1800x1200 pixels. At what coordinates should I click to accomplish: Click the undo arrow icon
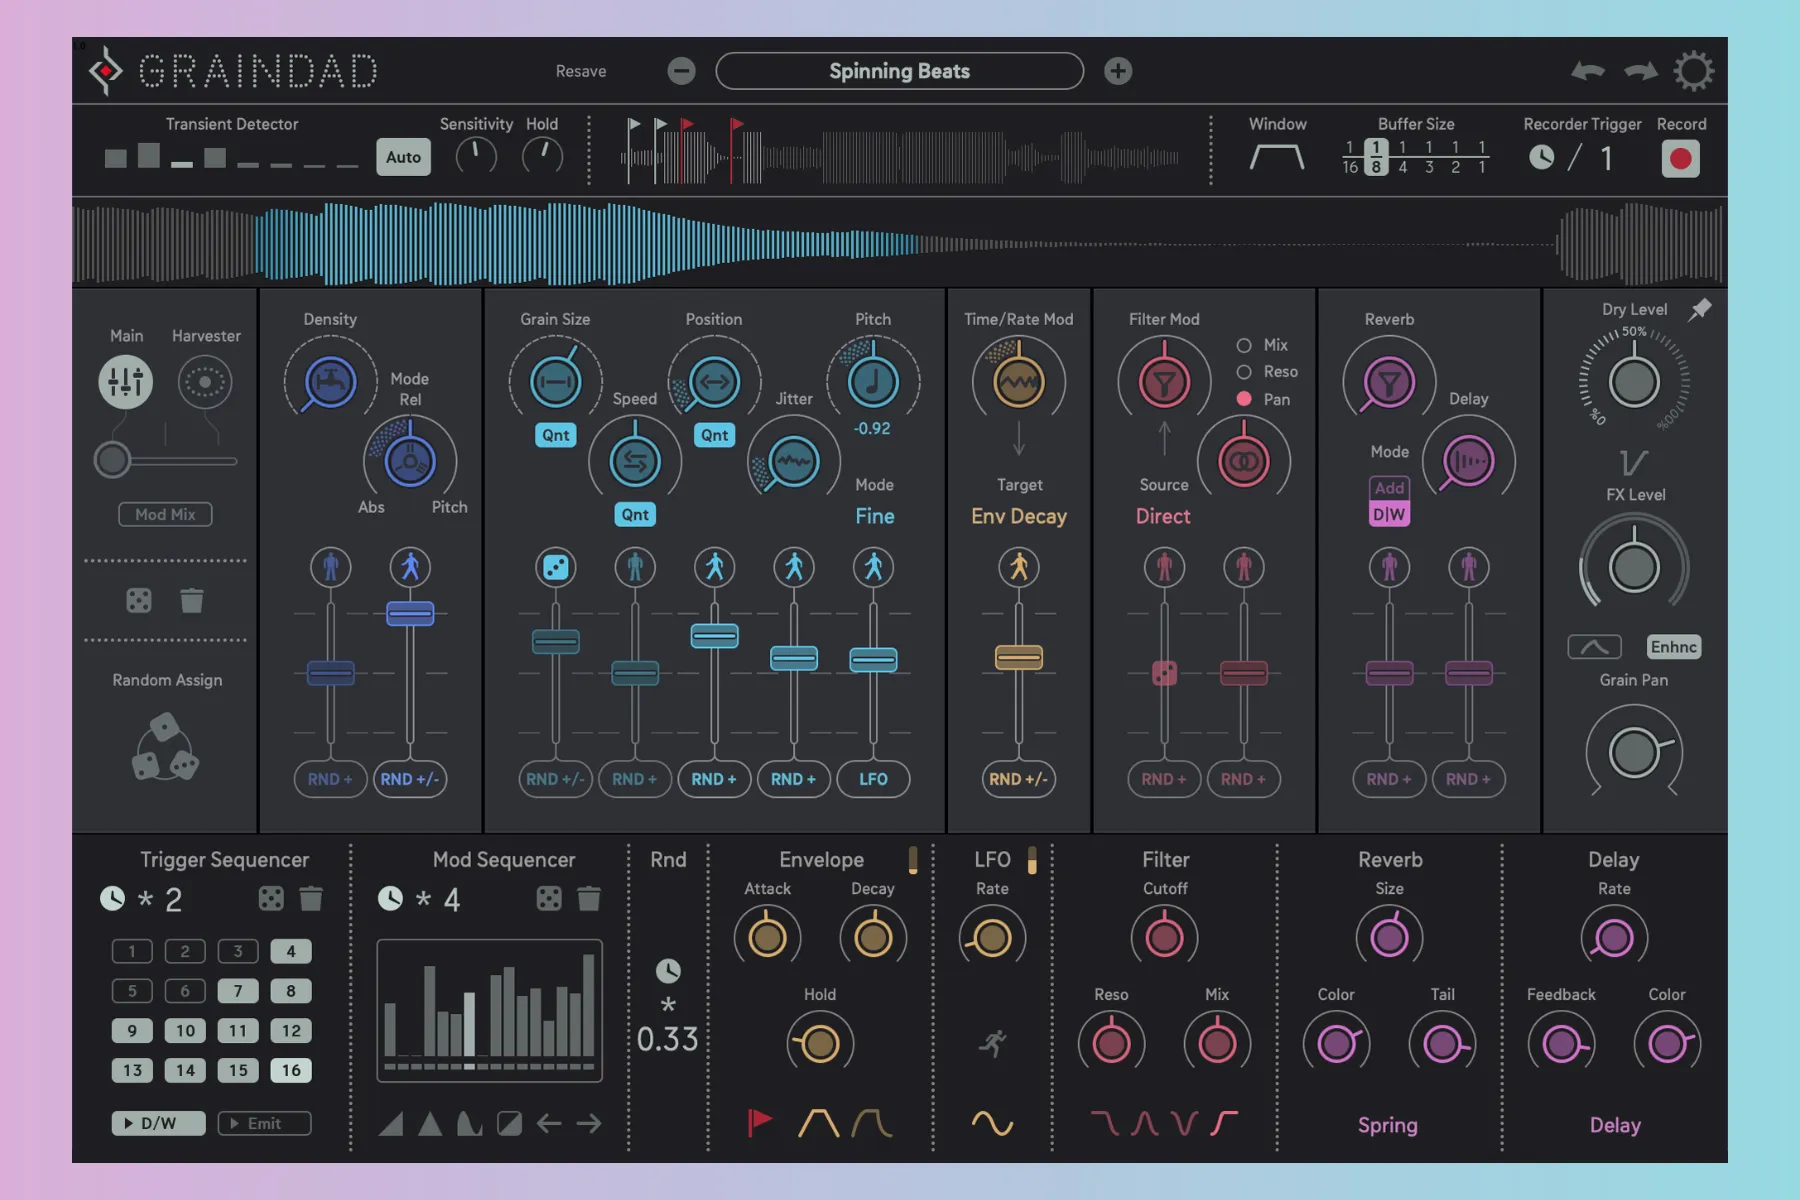pyautogui.click(x=1588, y=71)
